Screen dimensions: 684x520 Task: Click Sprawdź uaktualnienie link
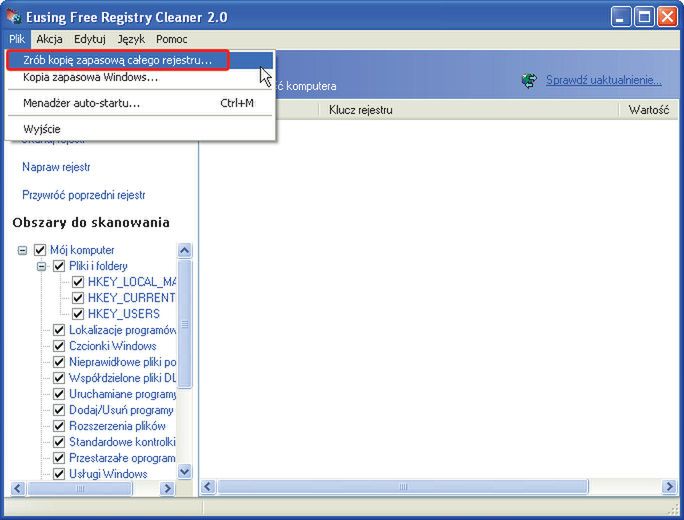coord(604,80)
